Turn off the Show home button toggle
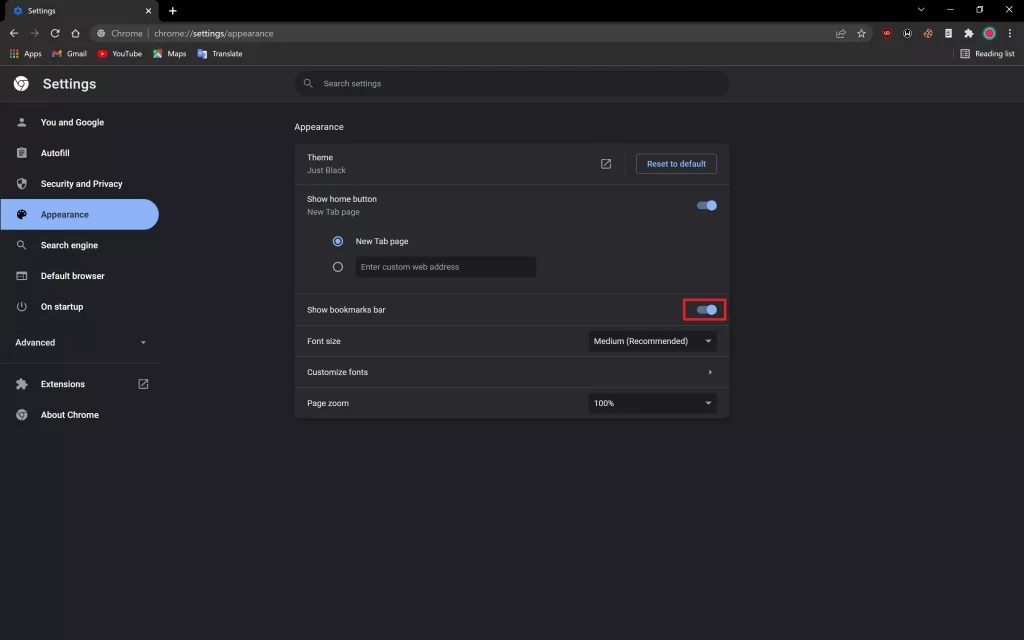Screen dimensions: 1024x640 (x=707, y=205)
